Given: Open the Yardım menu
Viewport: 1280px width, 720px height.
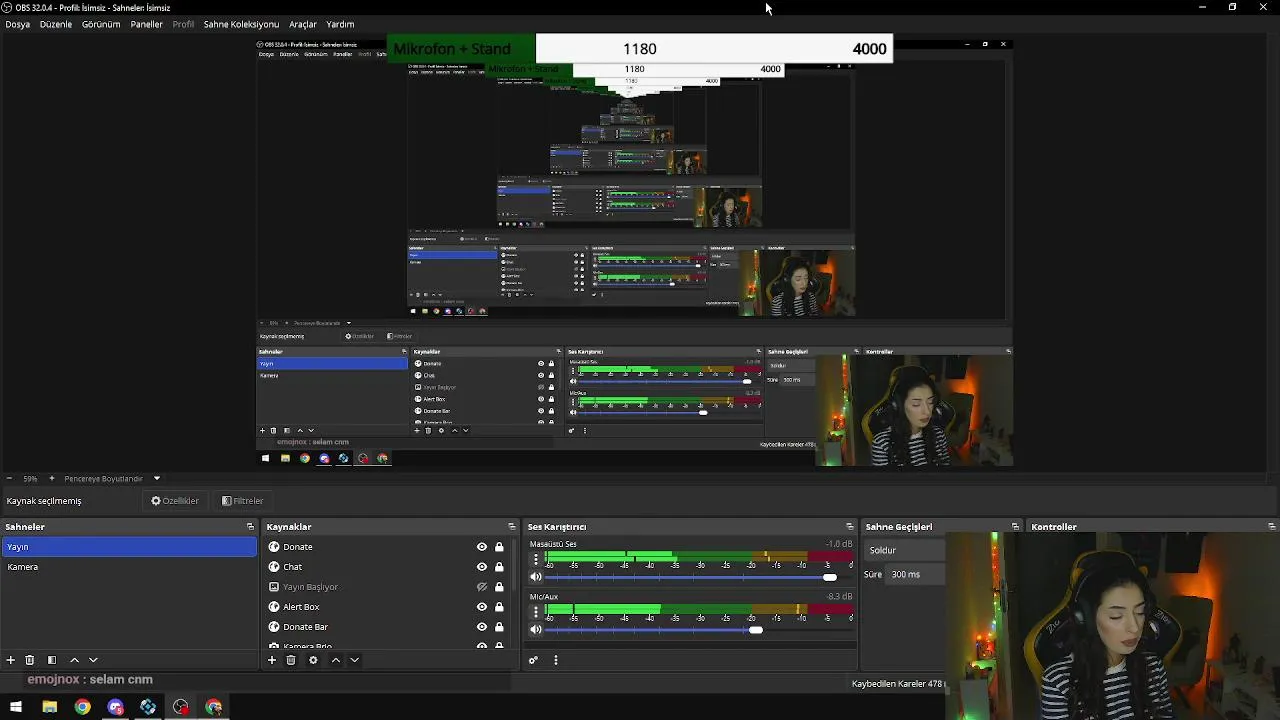Looking at the screenshot, I should click(340, 24).
